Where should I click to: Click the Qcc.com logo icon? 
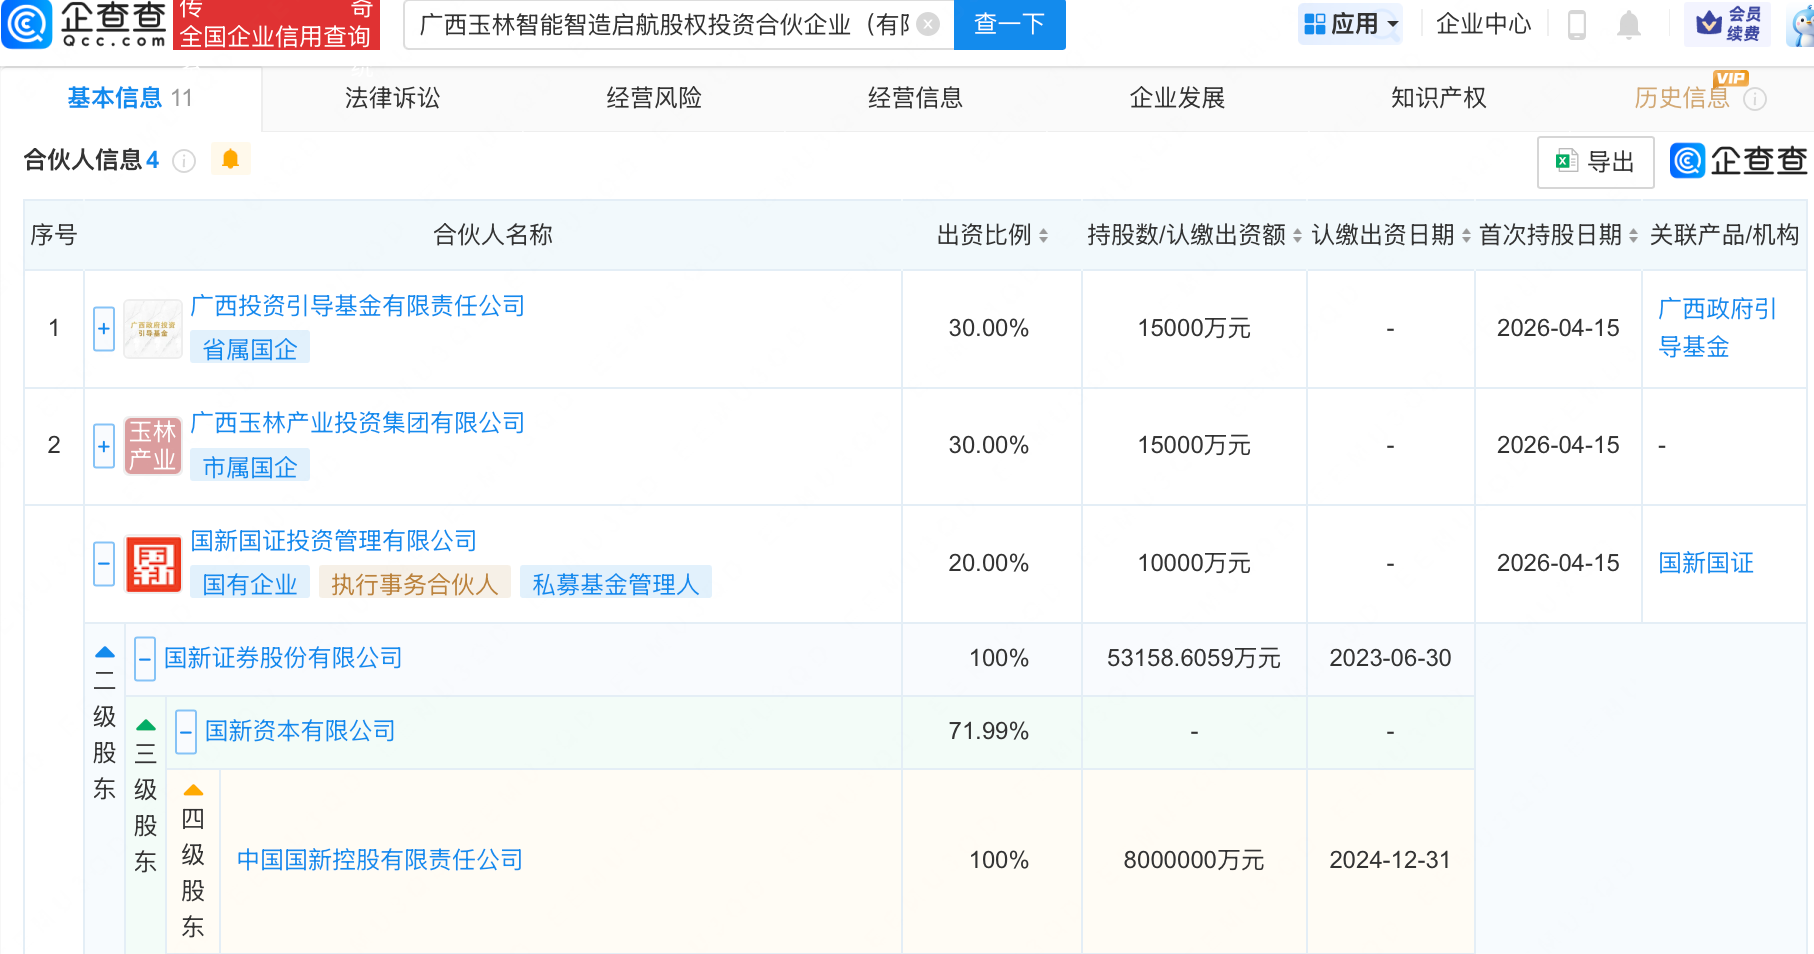pyautogui.click(x=27, y=24)
